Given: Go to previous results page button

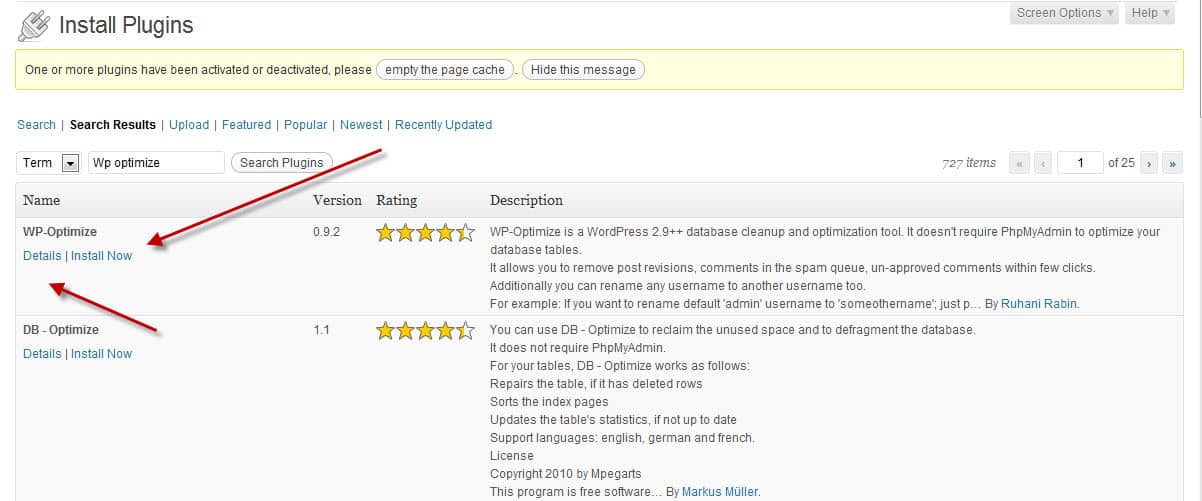Looking at the screenshot, I should click(x=1043, y=163).
